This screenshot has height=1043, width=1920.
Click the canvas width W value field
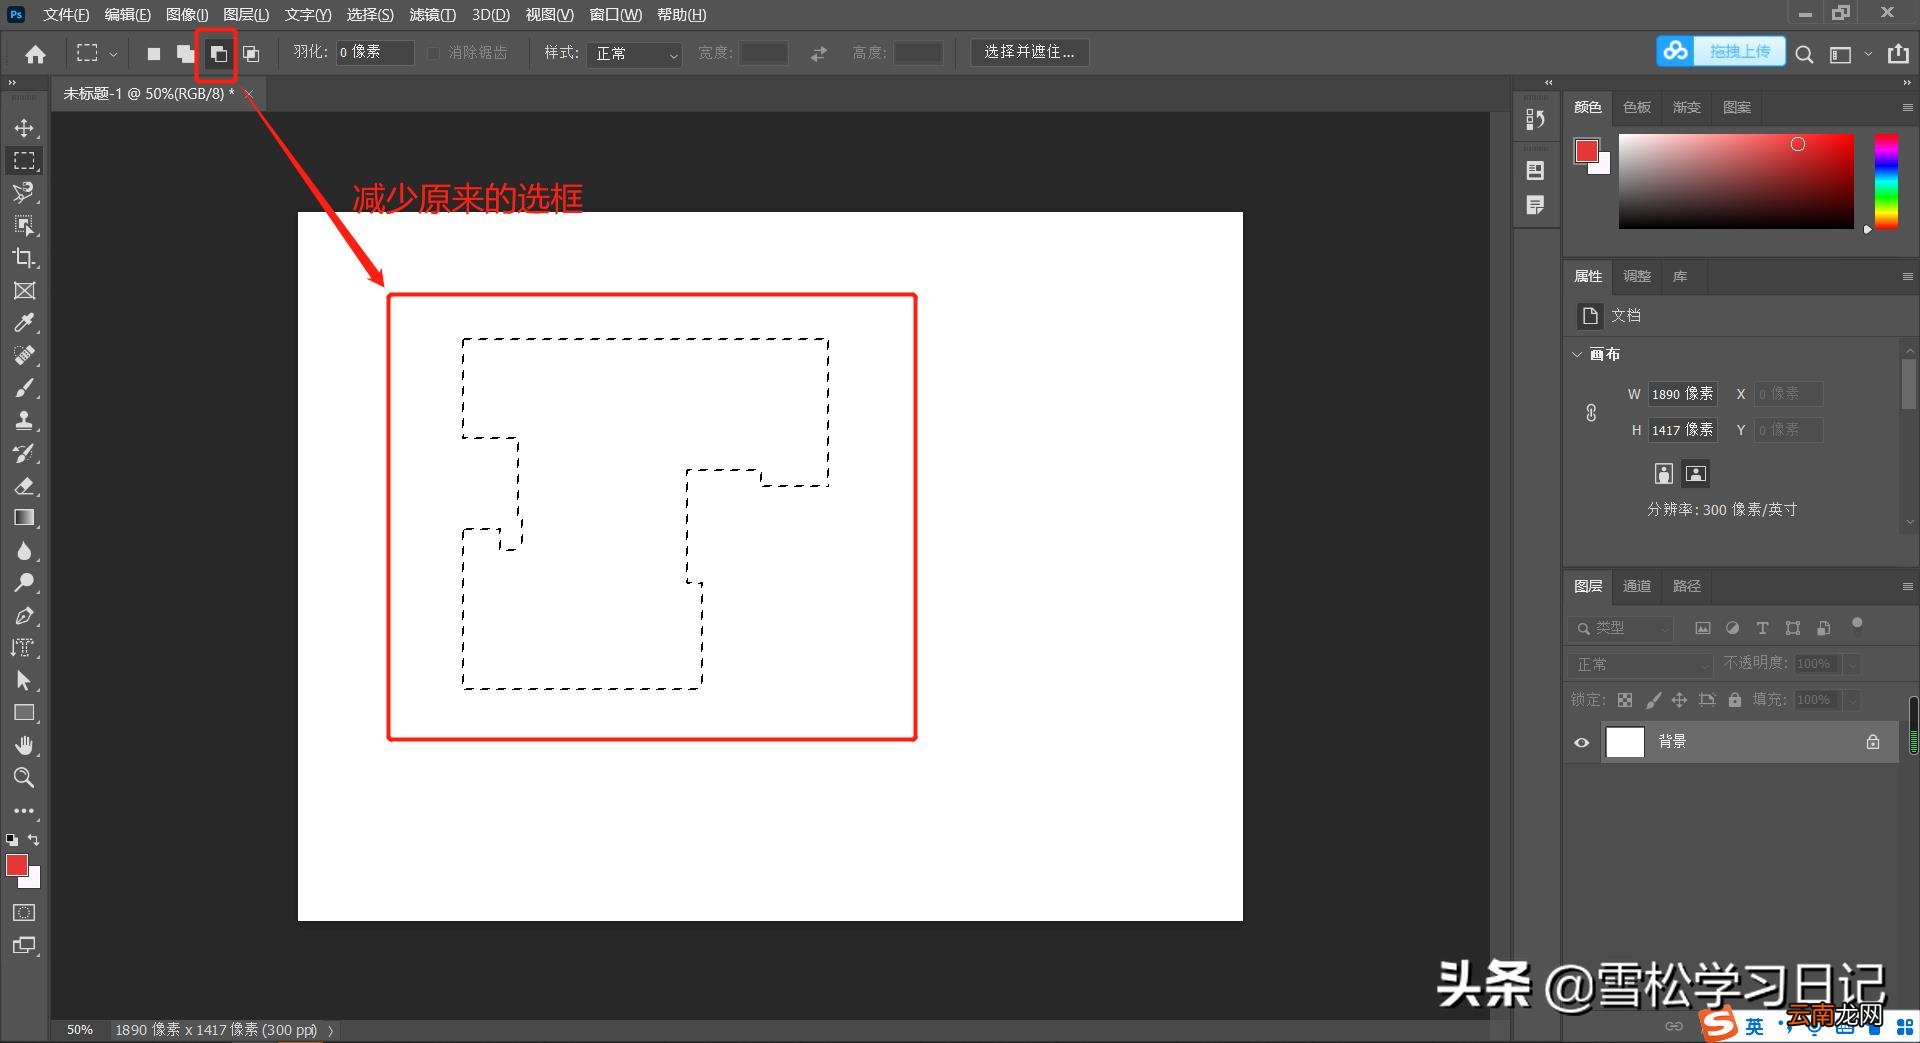(x=1682, y=394)
